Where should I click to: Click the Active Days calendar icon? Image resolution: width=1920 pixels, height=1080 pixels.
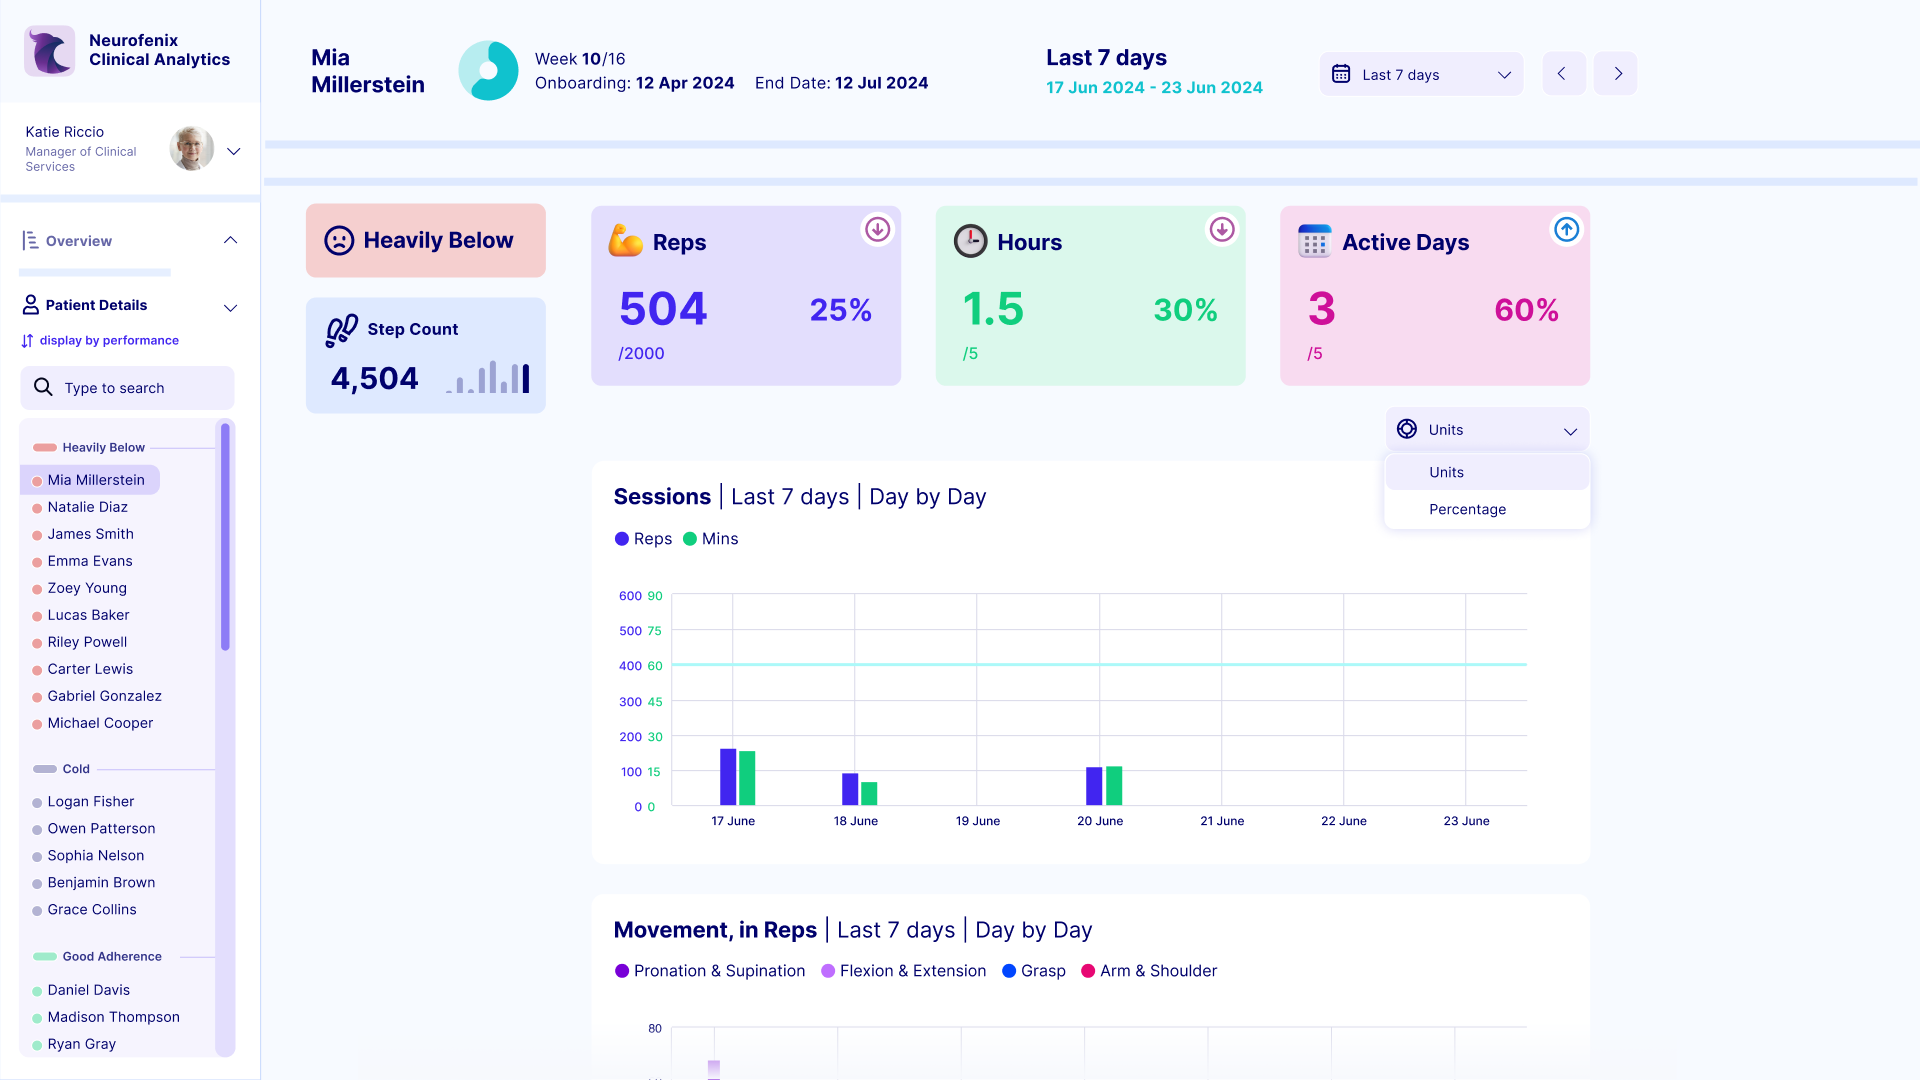pos(1314,241)
